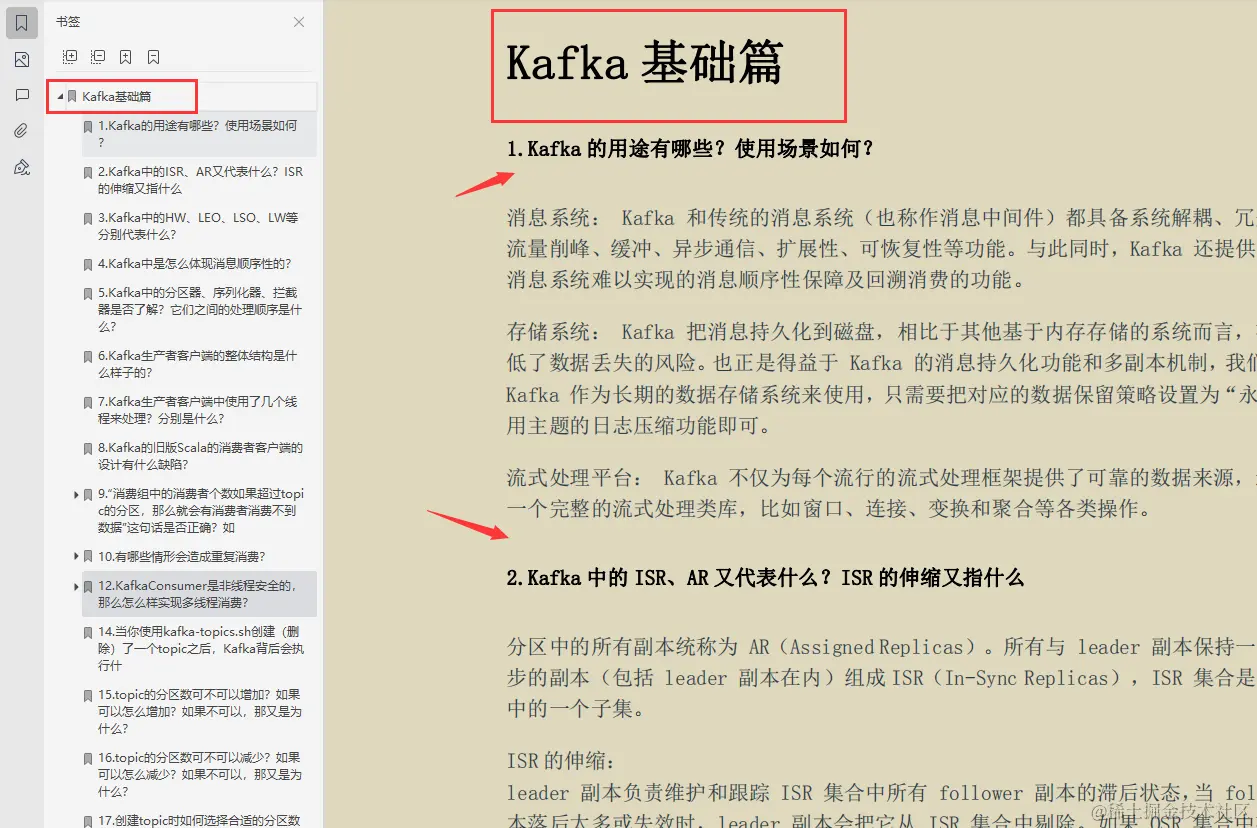Open the signature pen panel icon
Viewport: 1257px width, 828px height.
21,167
